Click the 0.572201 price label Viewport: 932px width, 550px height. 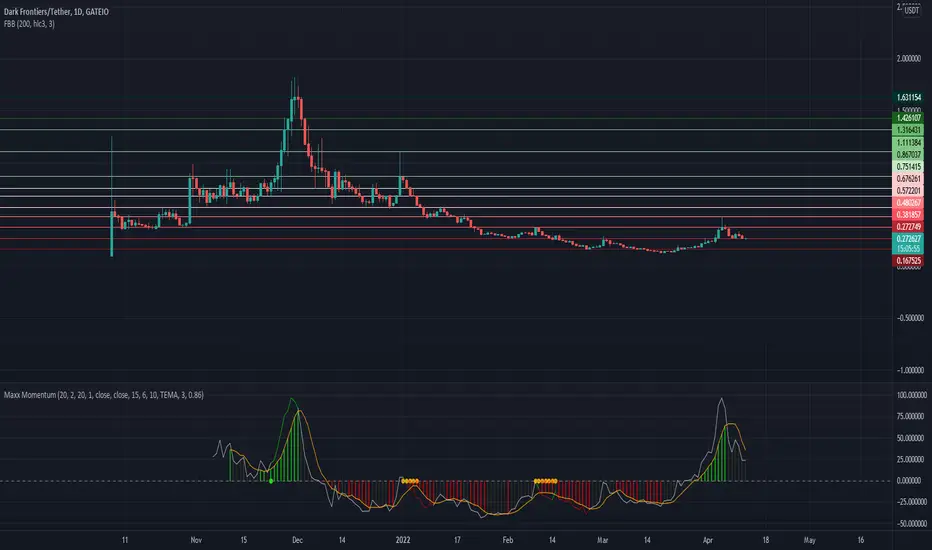click(909, 190)
